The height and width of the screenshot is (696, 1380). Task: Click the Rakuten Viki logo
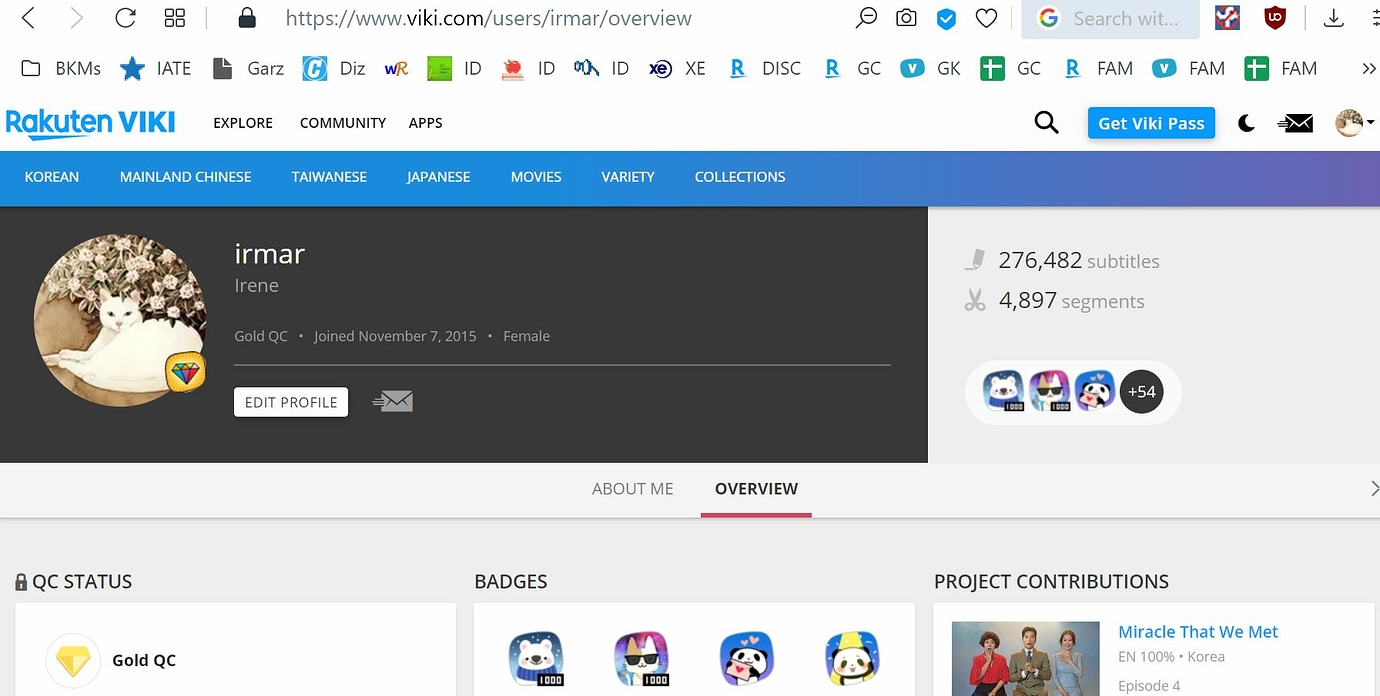(x=90, y=122)
